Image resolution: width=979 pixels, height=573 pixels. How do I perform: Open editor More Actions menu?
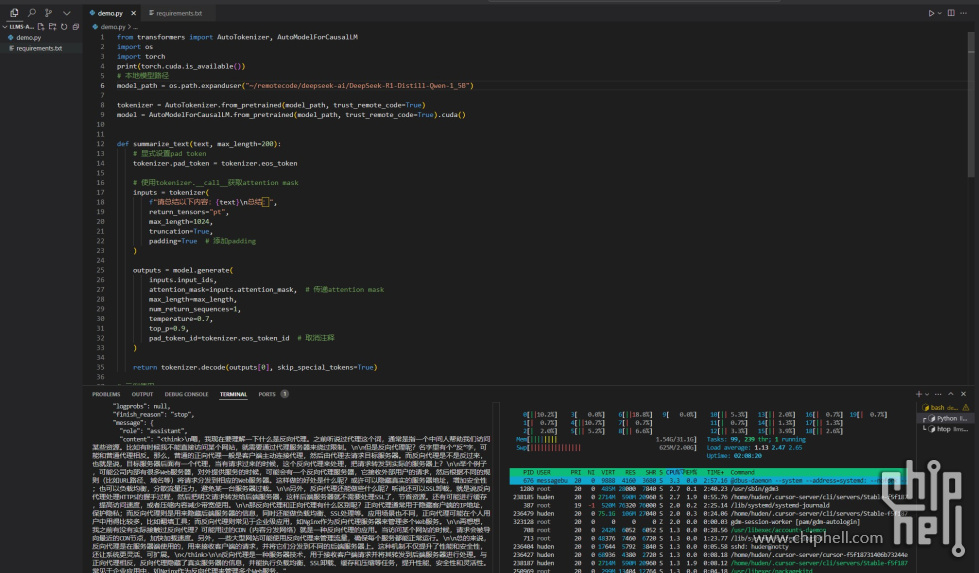click(963, 13)
